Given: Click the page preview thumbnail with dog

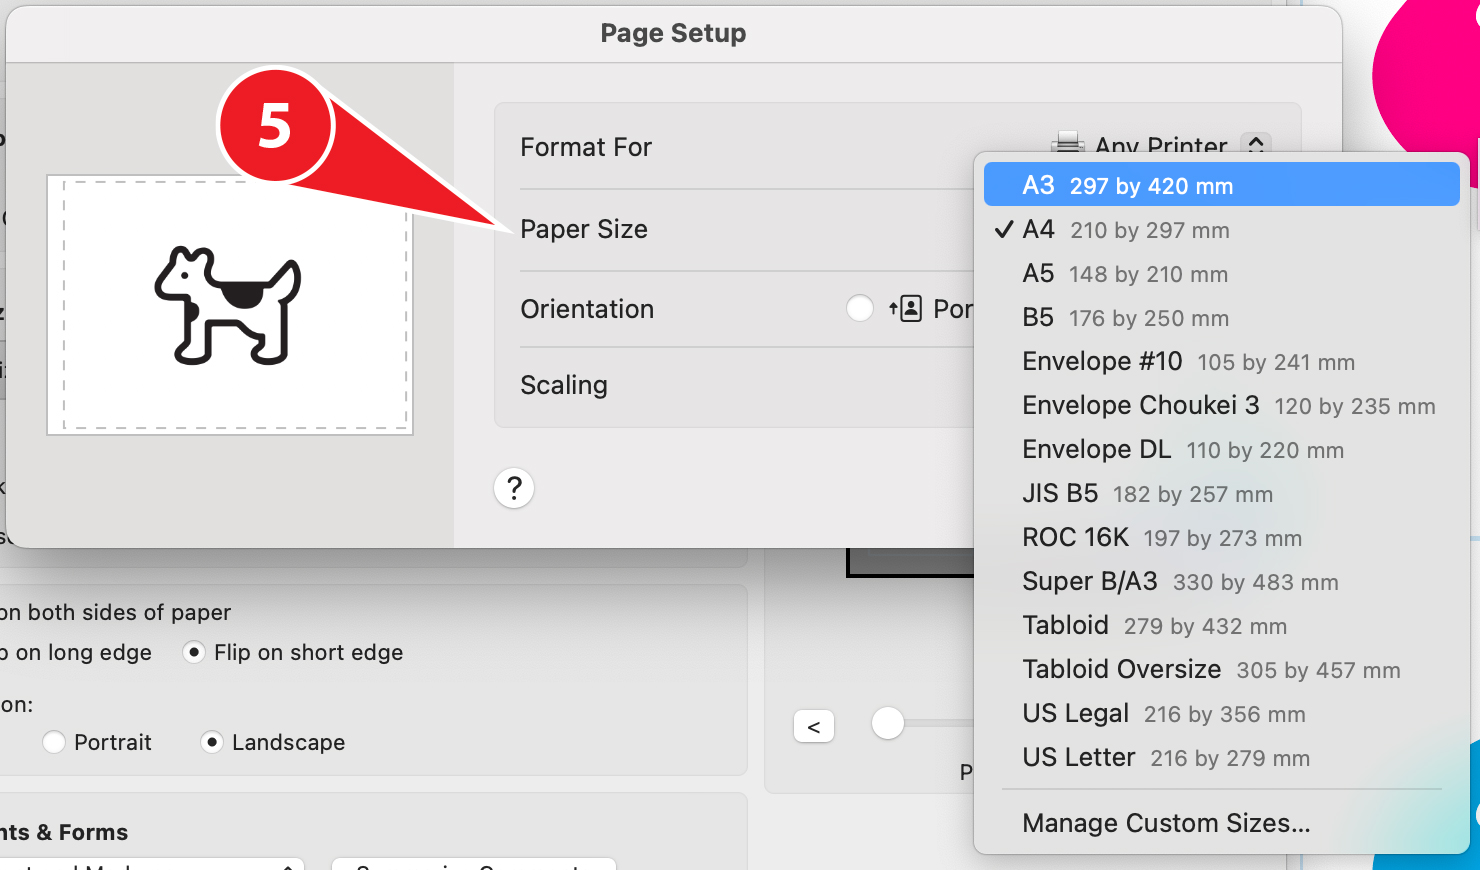Looking at the screenshot, I should [230, 305].
